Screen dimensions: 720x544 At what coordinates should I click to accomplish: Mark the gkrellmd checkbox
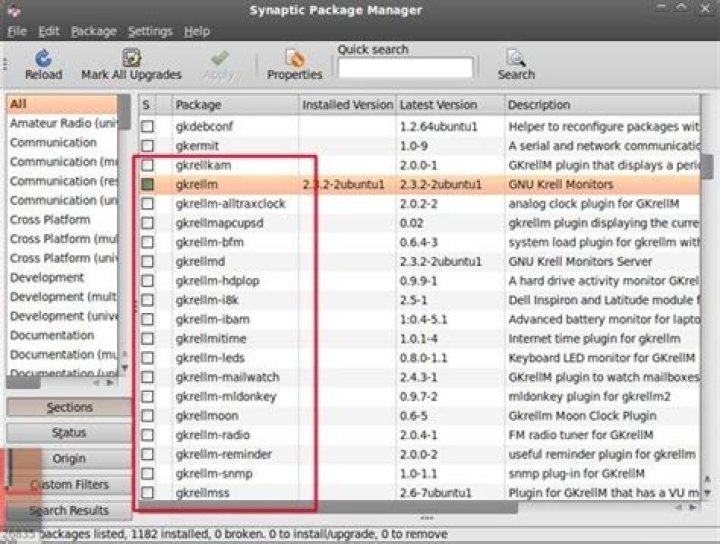(147, 261)
